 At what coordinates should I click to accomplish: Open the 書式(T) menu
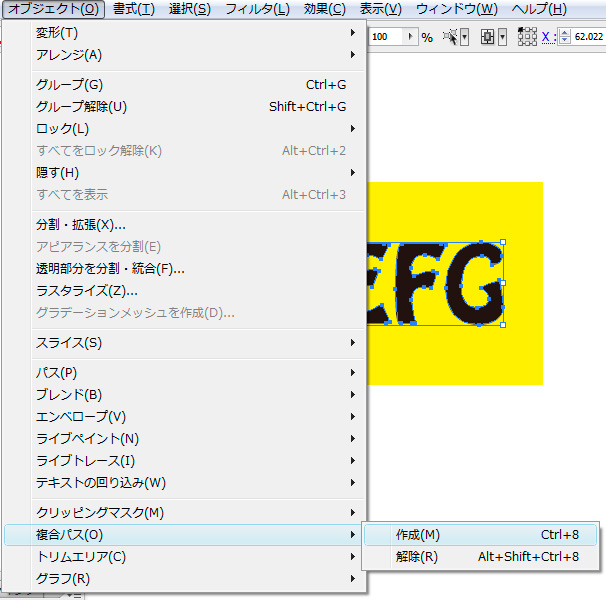click(x=133, y=9)
